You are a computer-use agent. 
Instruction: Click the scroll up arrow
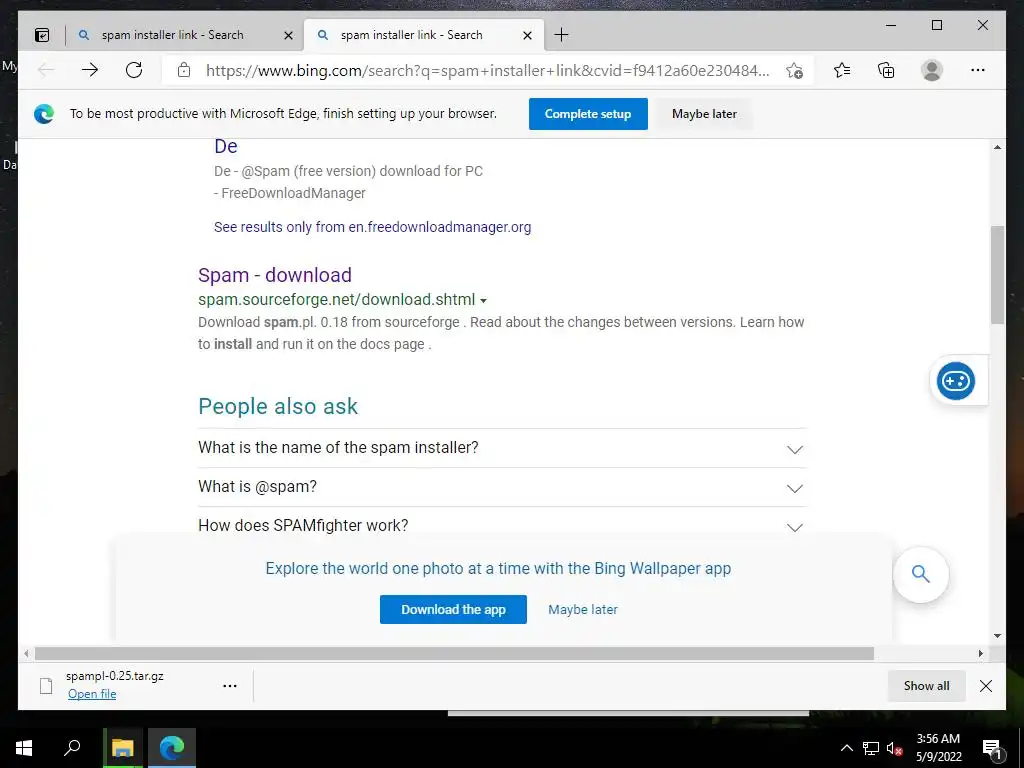point(997,148)
